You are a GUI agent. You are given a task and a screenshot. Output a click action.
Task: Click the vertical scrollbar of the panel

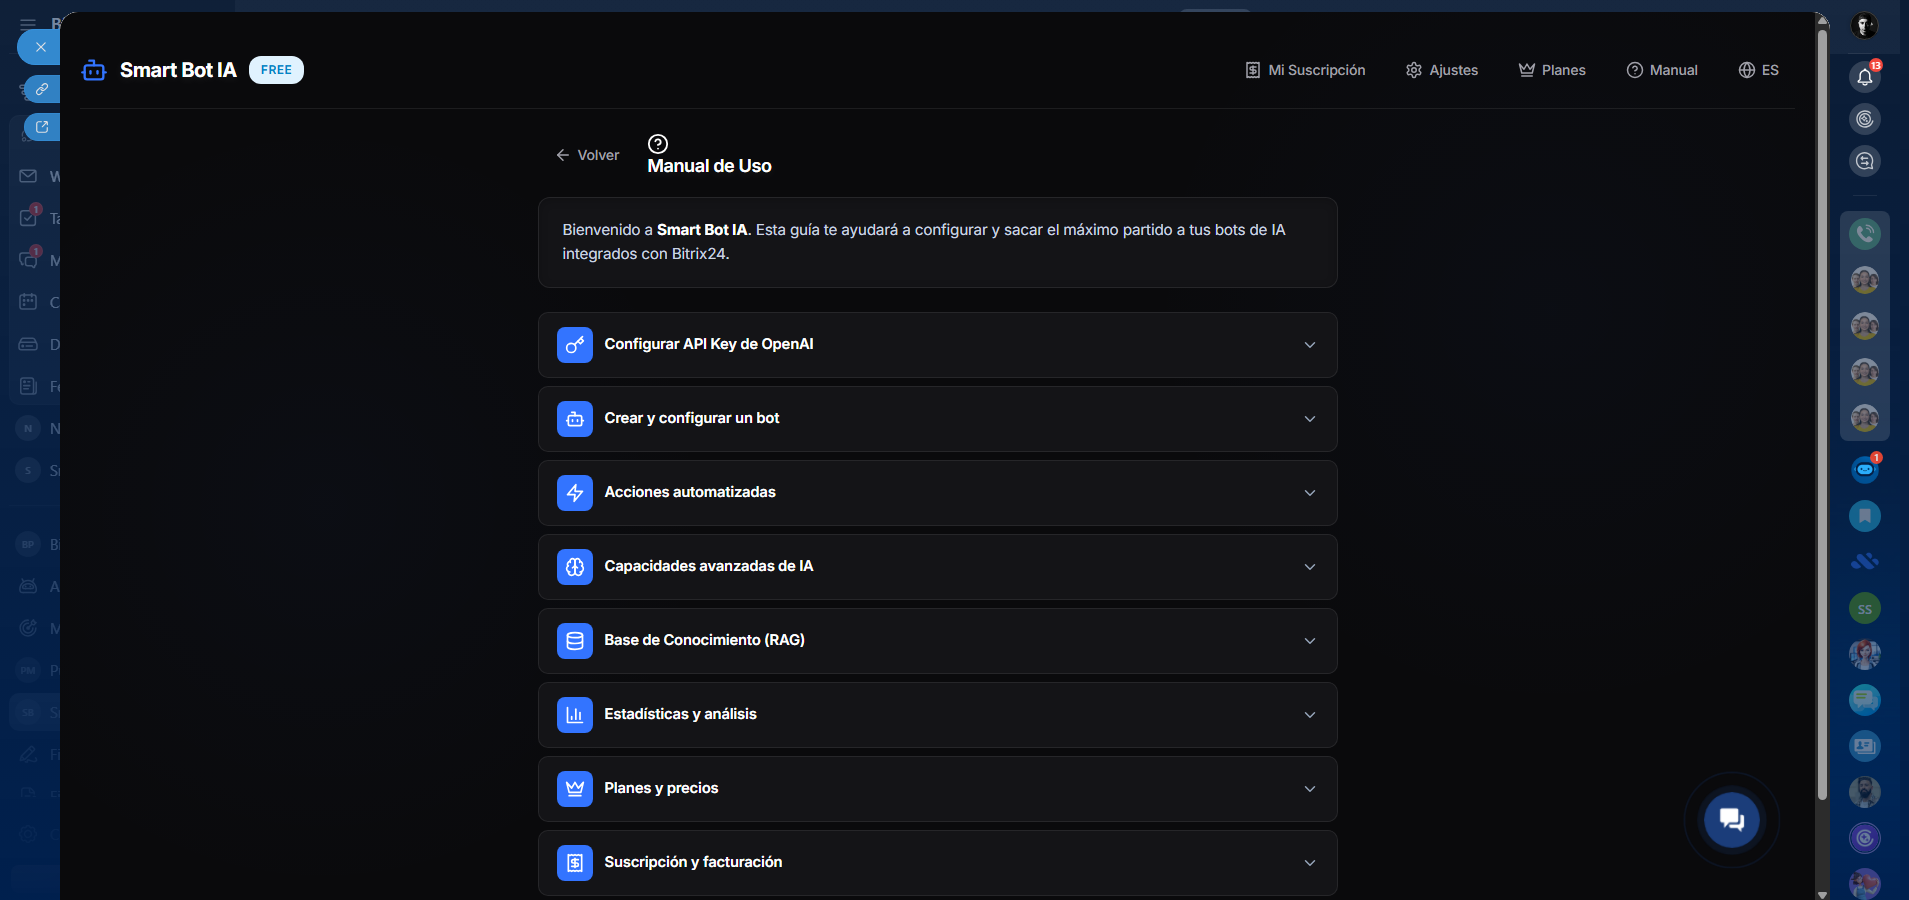[x=1822, y=400]
